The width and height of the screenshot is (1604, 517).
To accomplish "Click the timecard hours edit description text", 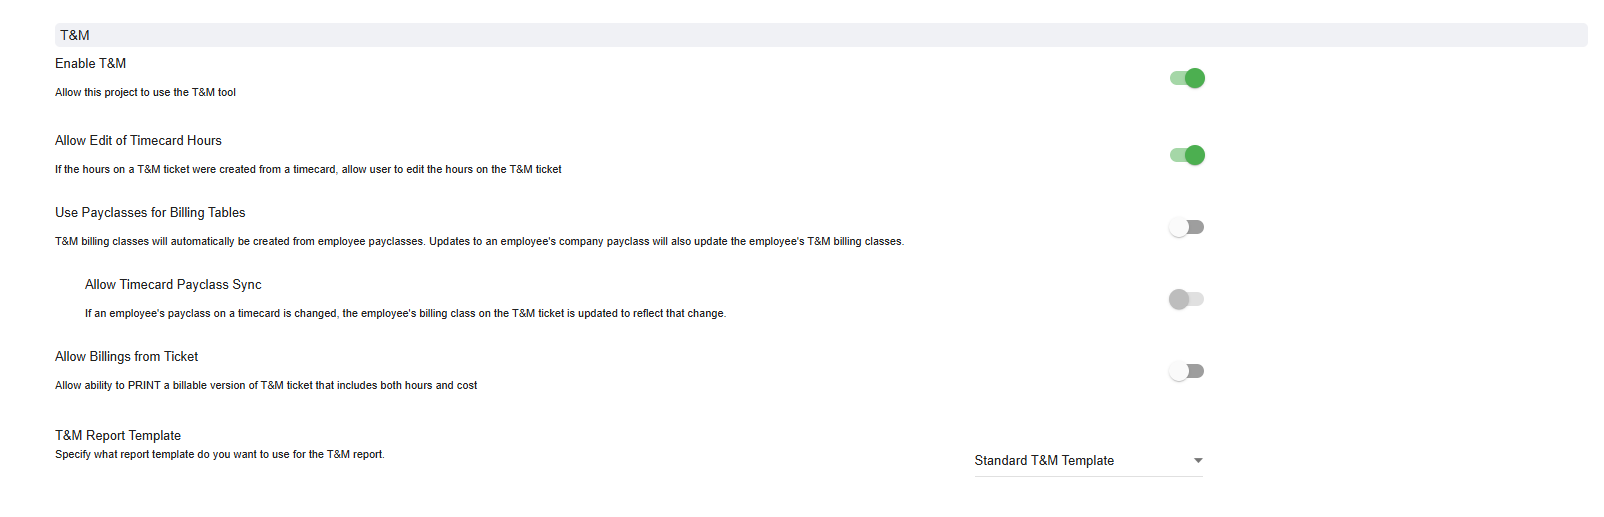I will tap(308, 170).
